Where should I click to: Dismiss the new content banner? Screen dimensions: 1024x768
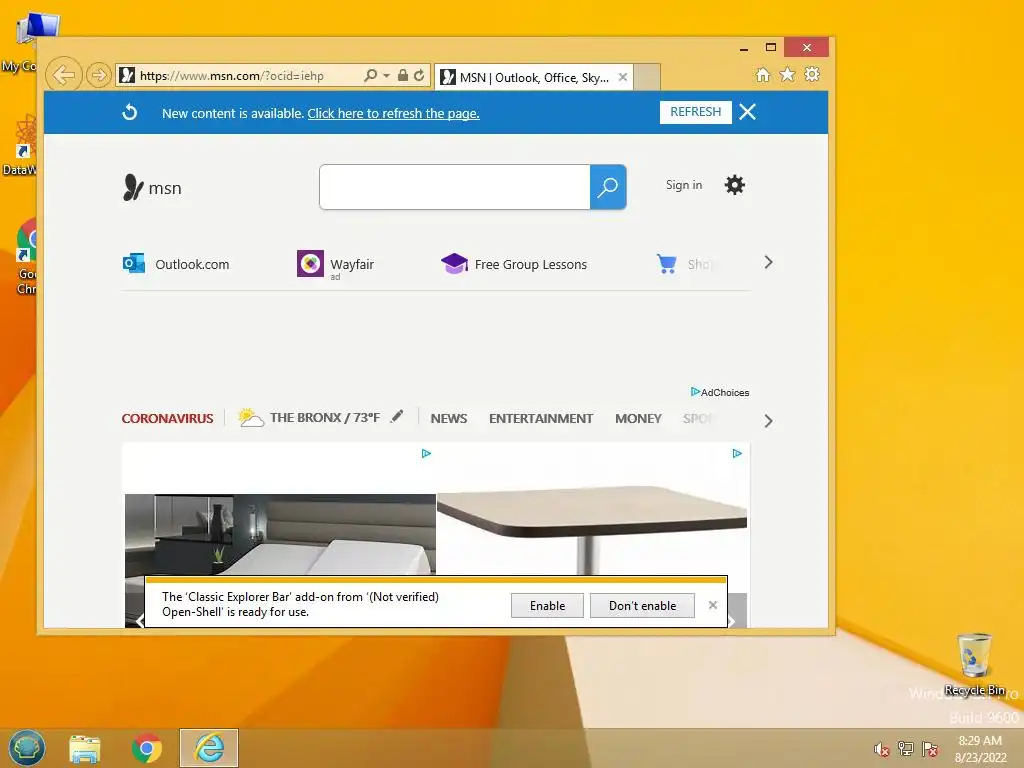click(x=748, y=112)
